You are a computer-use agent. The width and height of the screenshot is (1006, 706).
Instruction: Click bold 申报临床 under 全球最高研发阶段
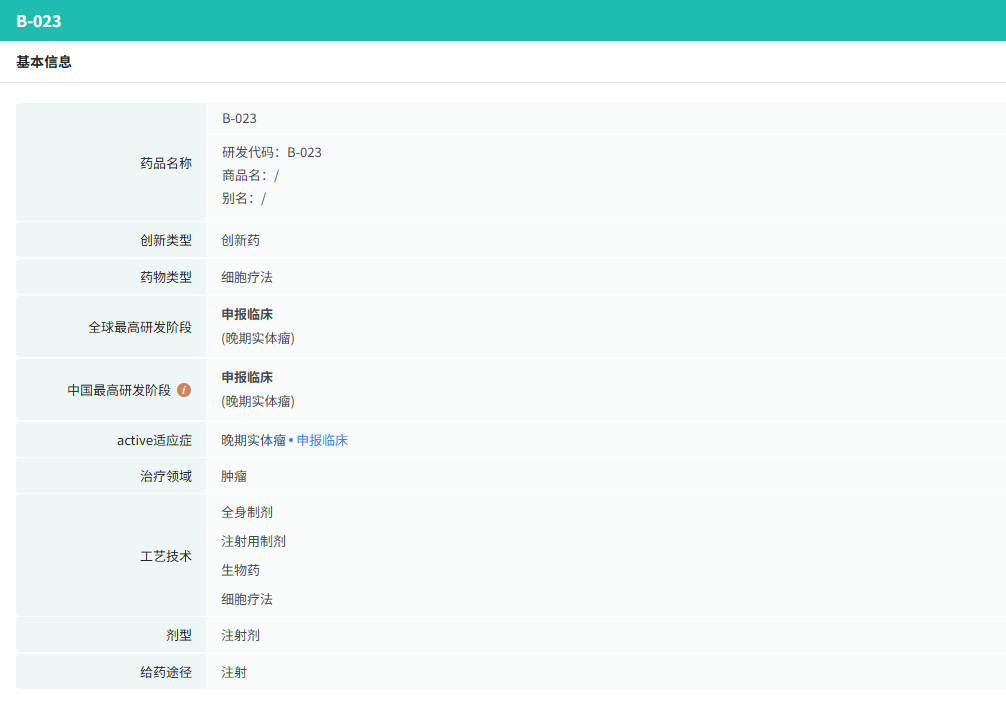tap(247, 315)
